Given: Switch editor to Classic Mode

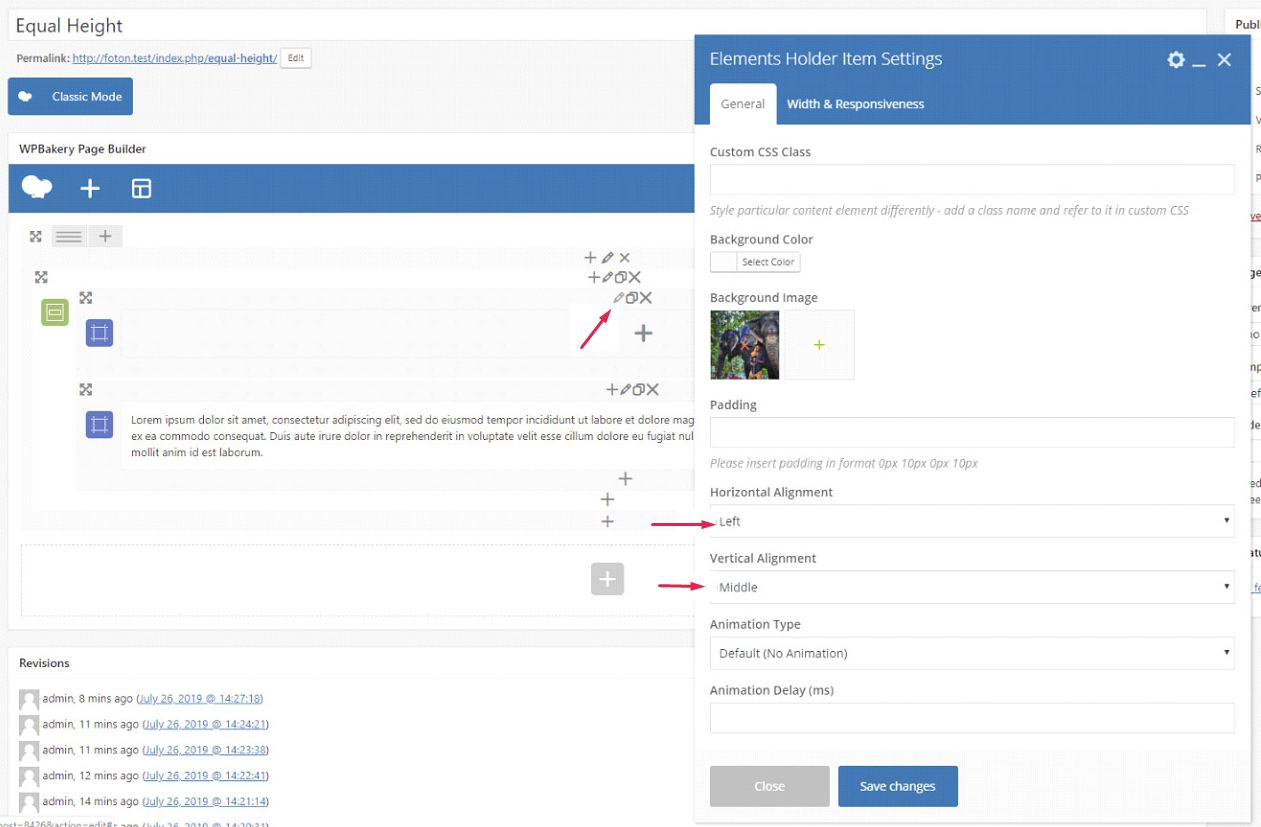Looking at the screenshot, I should point(71,97).
